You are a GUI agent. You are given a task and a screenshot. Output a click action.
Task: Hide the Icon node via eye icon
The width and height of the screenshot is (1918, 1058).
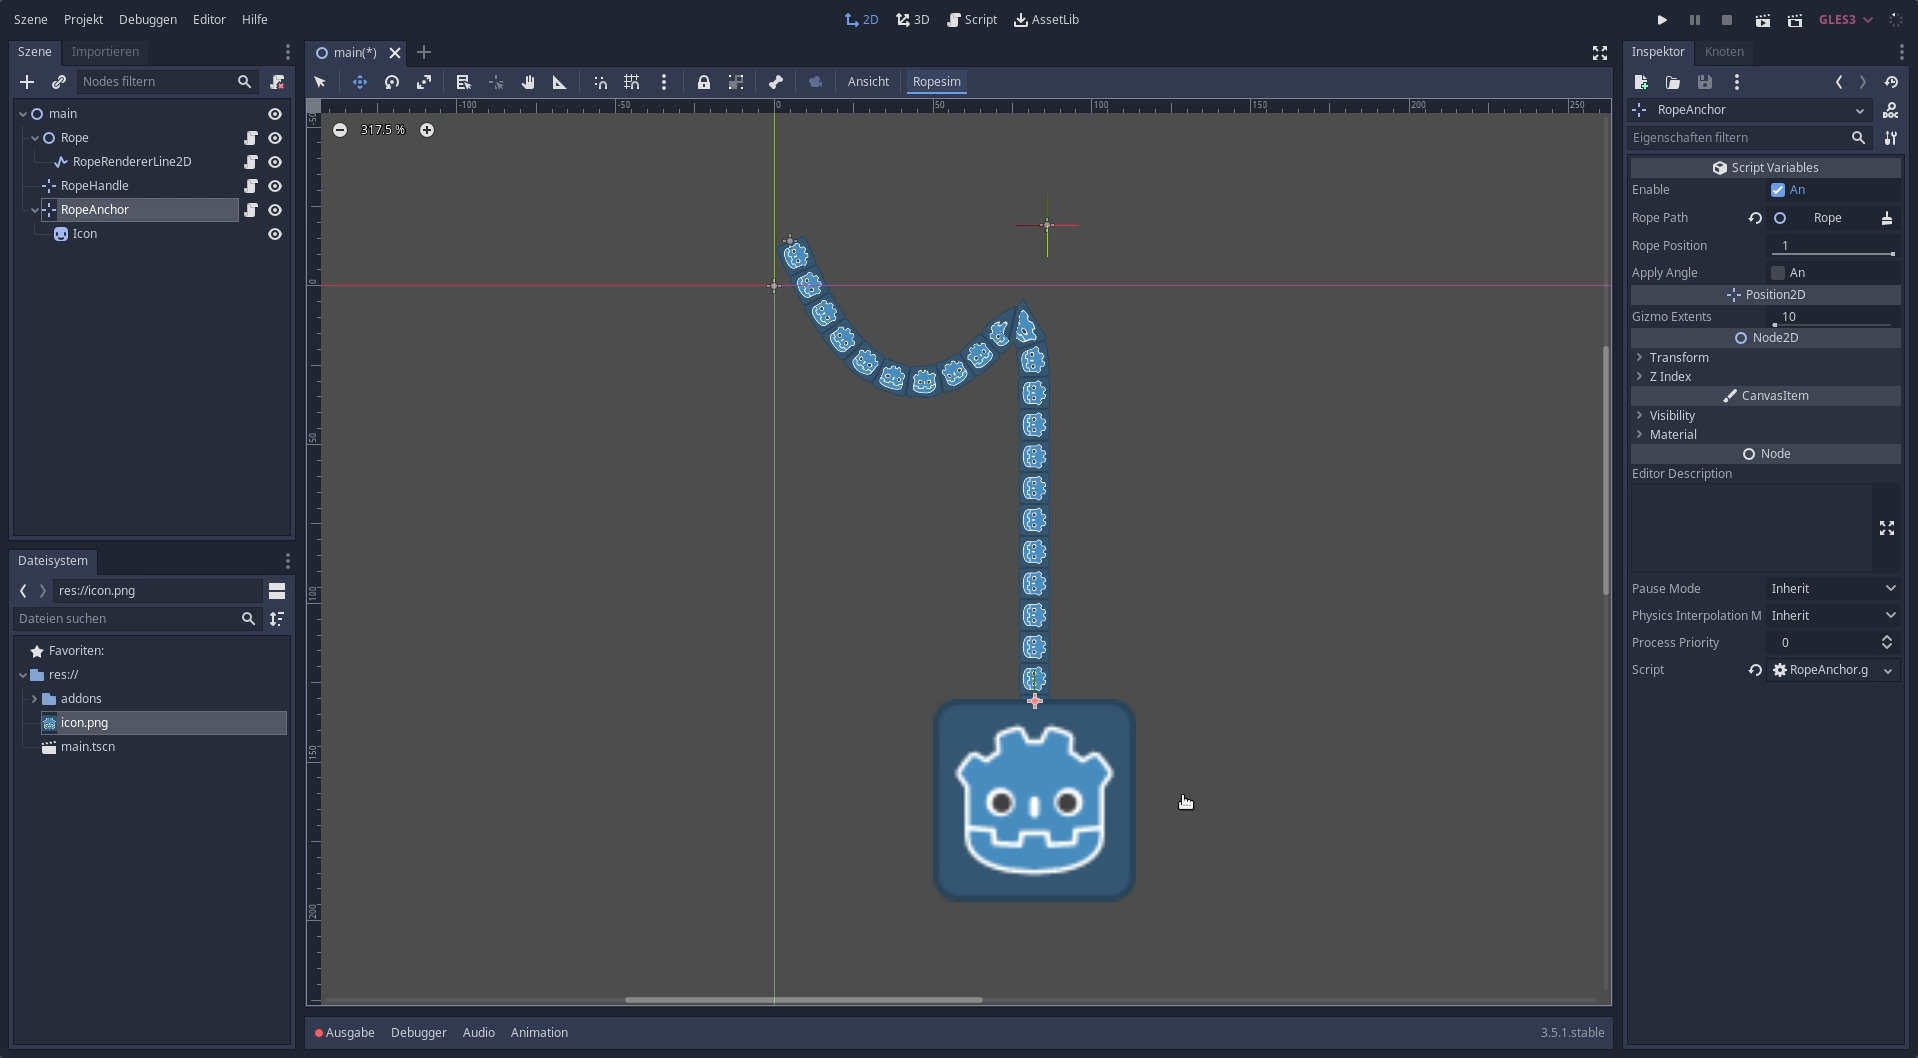click(x=275, y=234)
